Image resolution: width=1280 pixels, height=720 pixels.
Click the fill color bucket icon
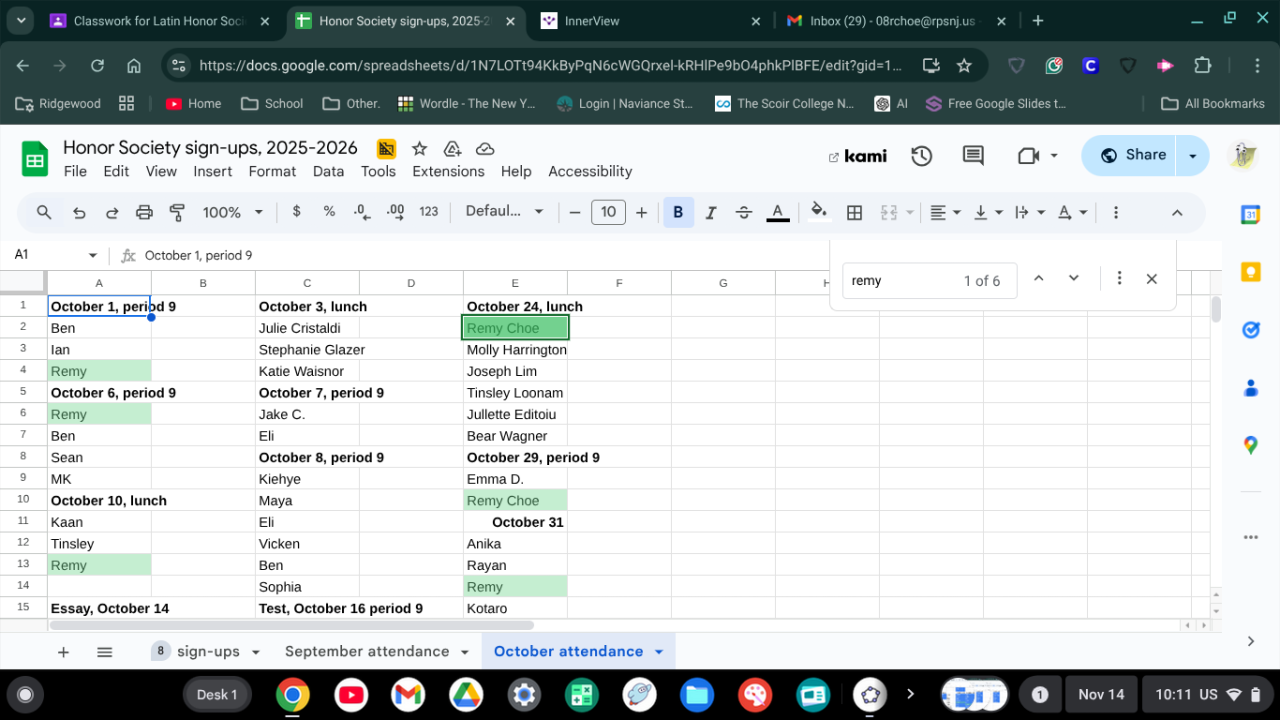click(819, 211)
